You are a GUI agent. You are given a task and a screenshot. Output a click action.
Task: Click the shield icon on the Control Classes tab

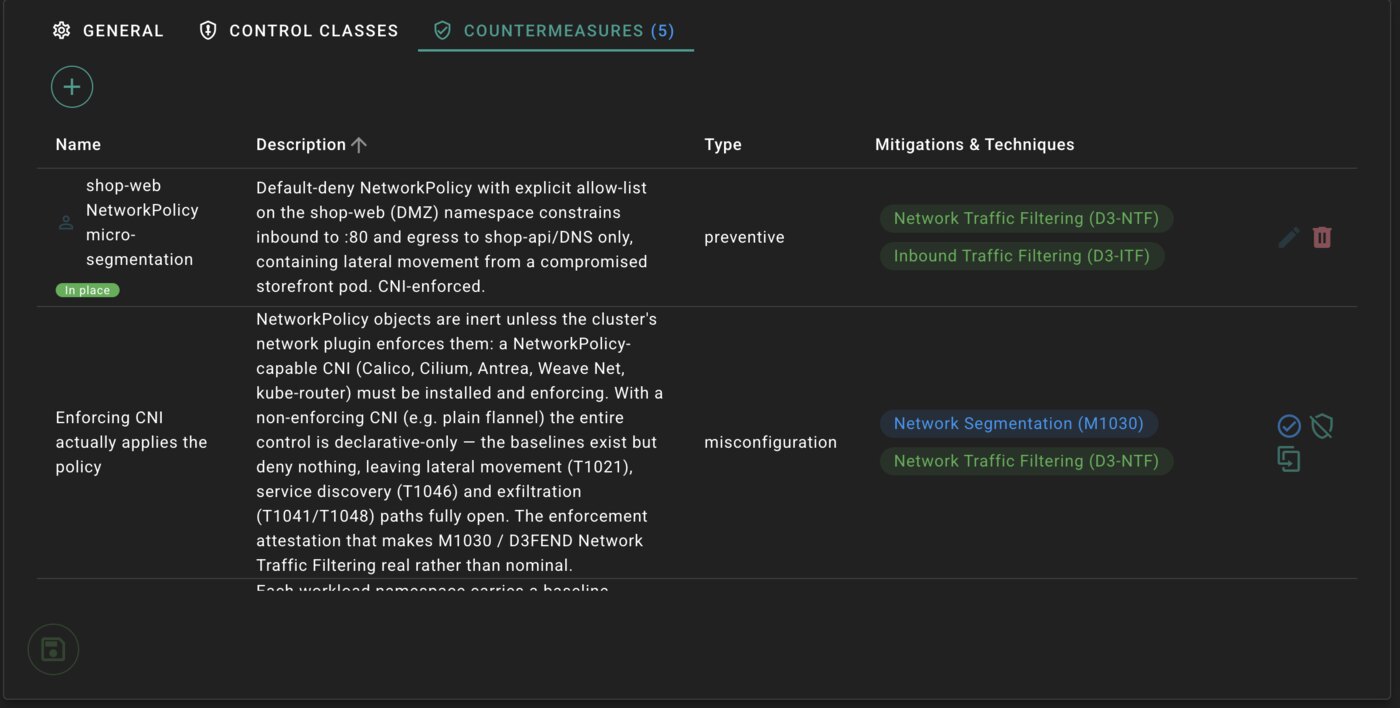point(208,31)
